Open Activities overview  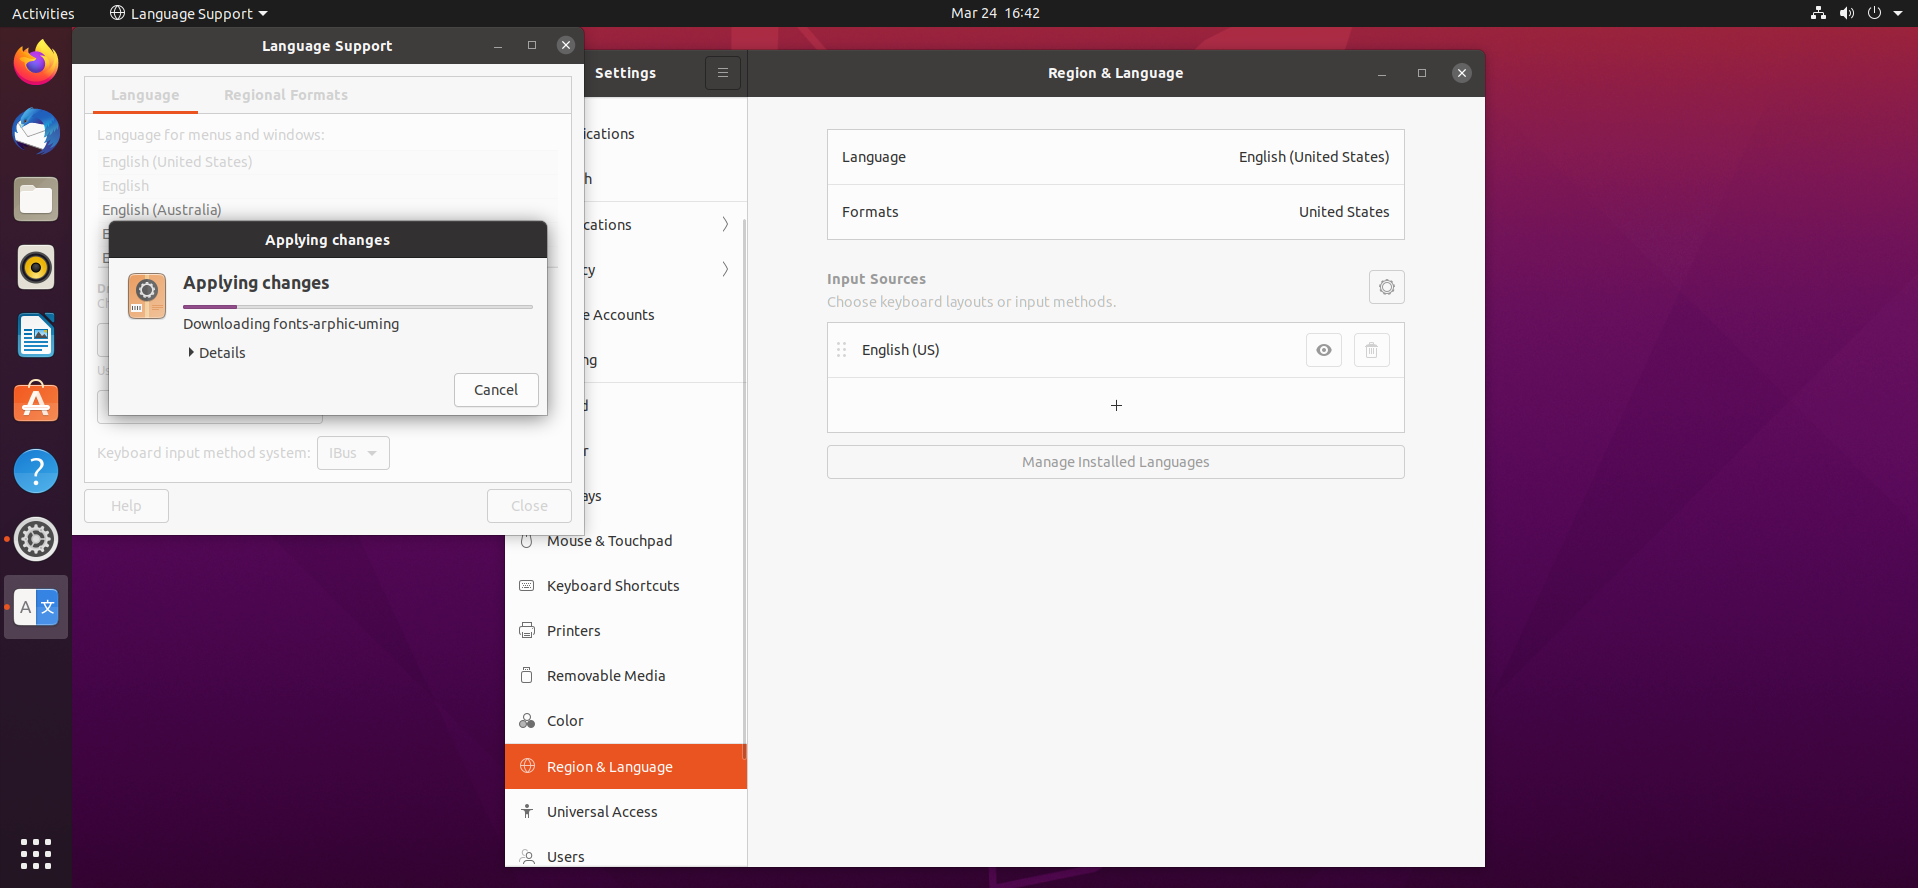coord(43,13)
